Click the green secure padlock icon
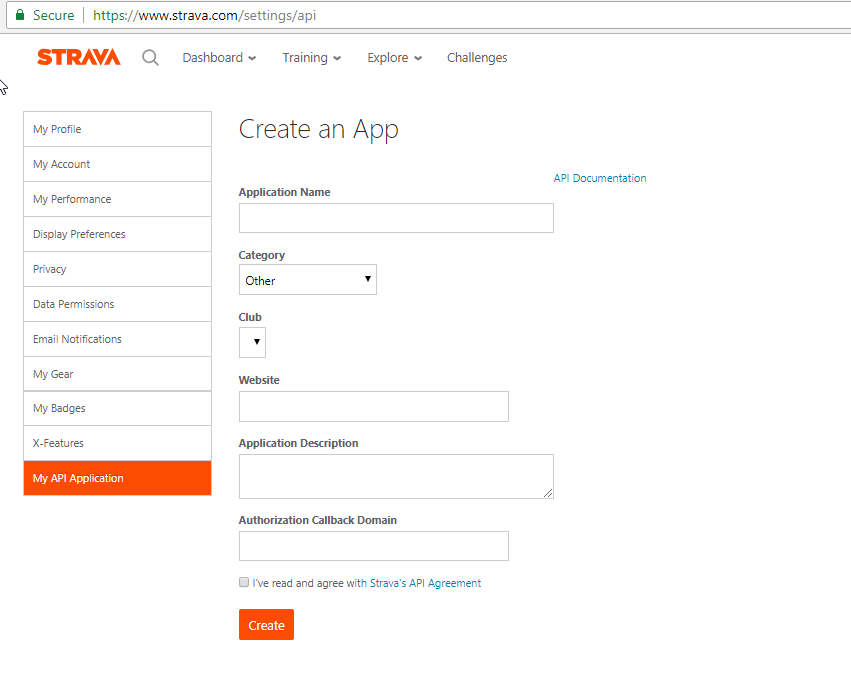 [20, 15]
